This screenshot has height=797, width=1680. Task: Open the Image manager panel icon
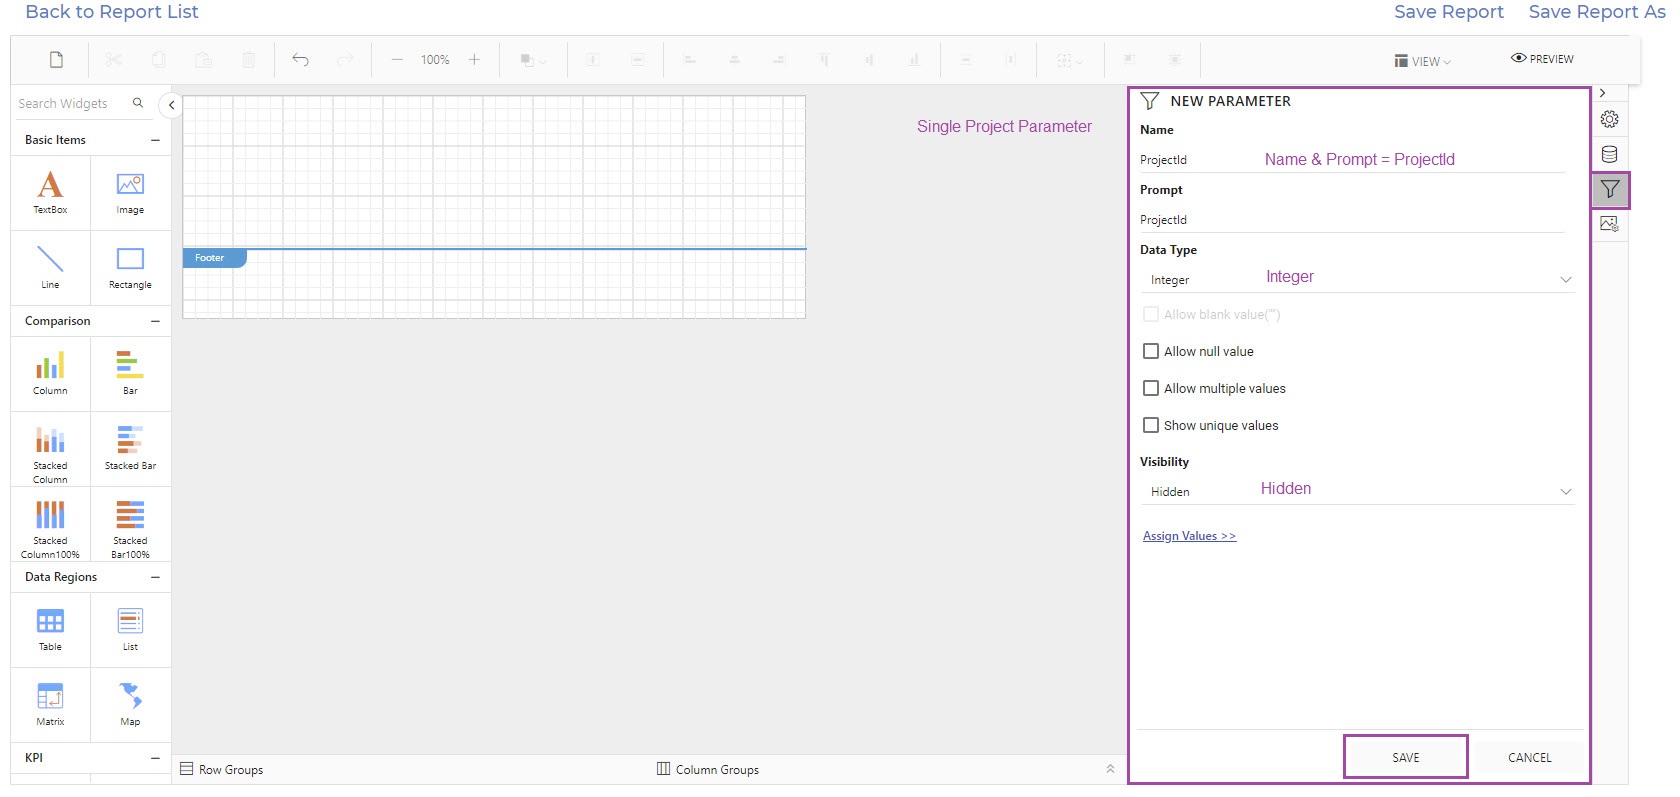[1609, 224]
